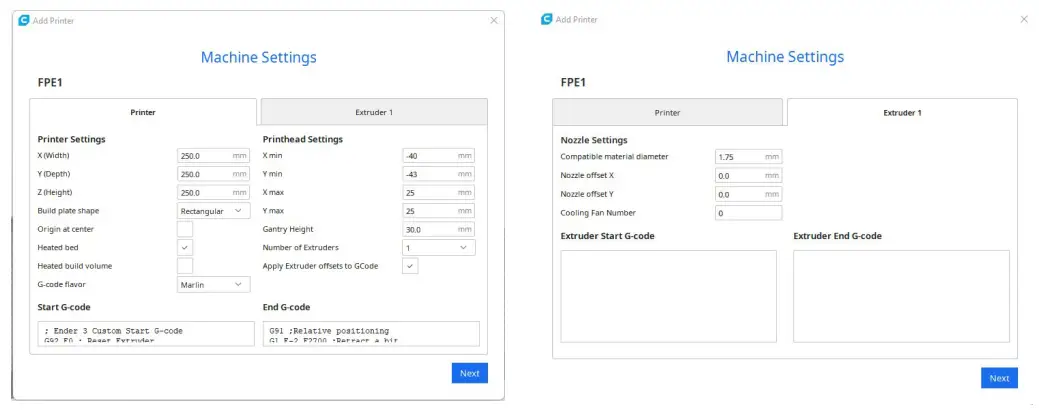Open the Build plate shape dropdown

(x=213, y=211)
